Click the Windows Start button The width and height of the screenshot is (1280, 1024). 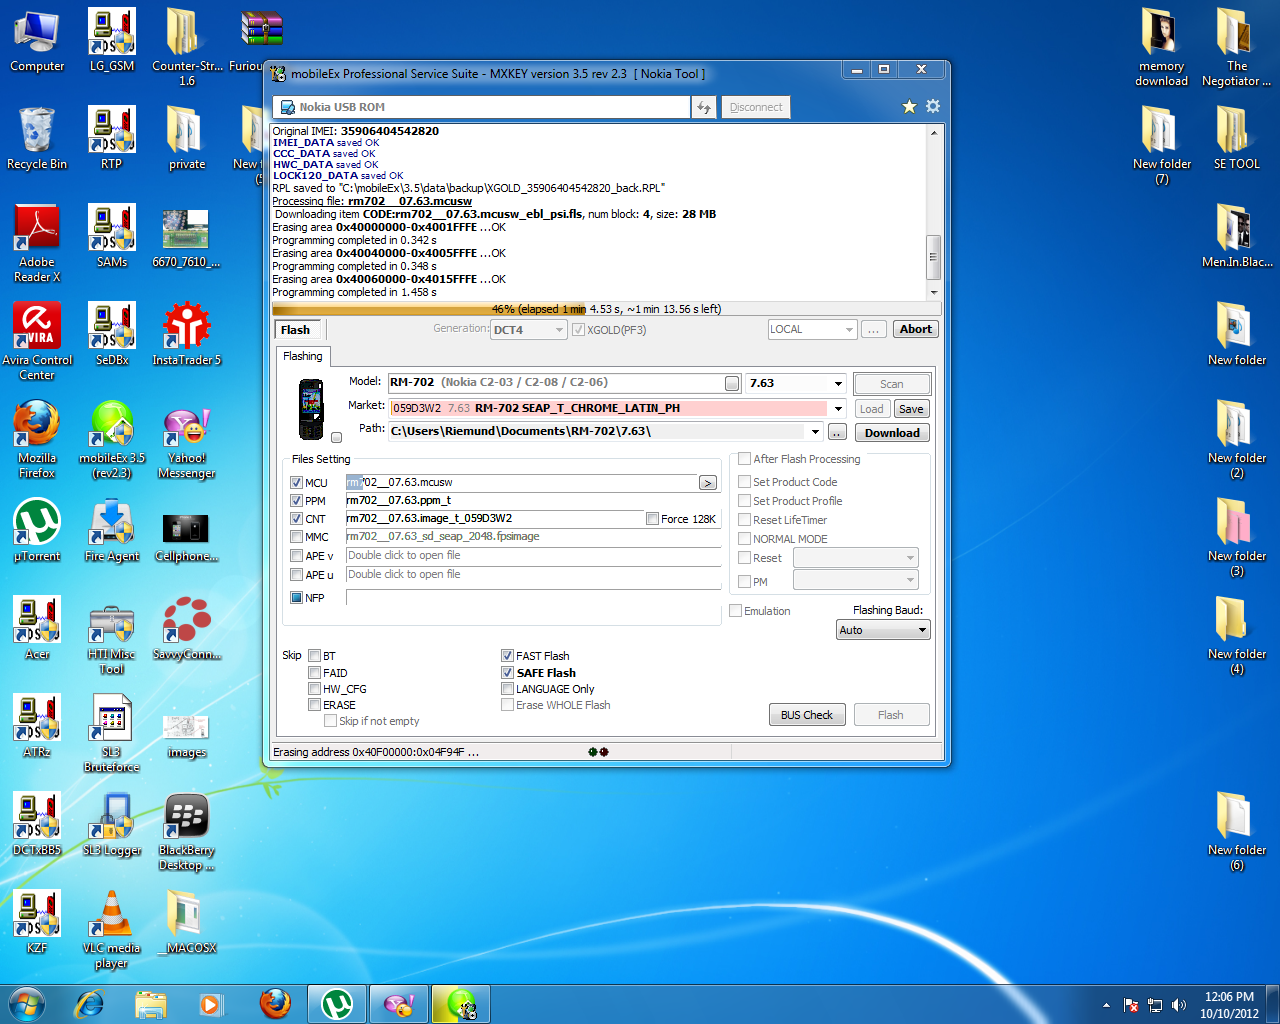(x=27, y=1004)
